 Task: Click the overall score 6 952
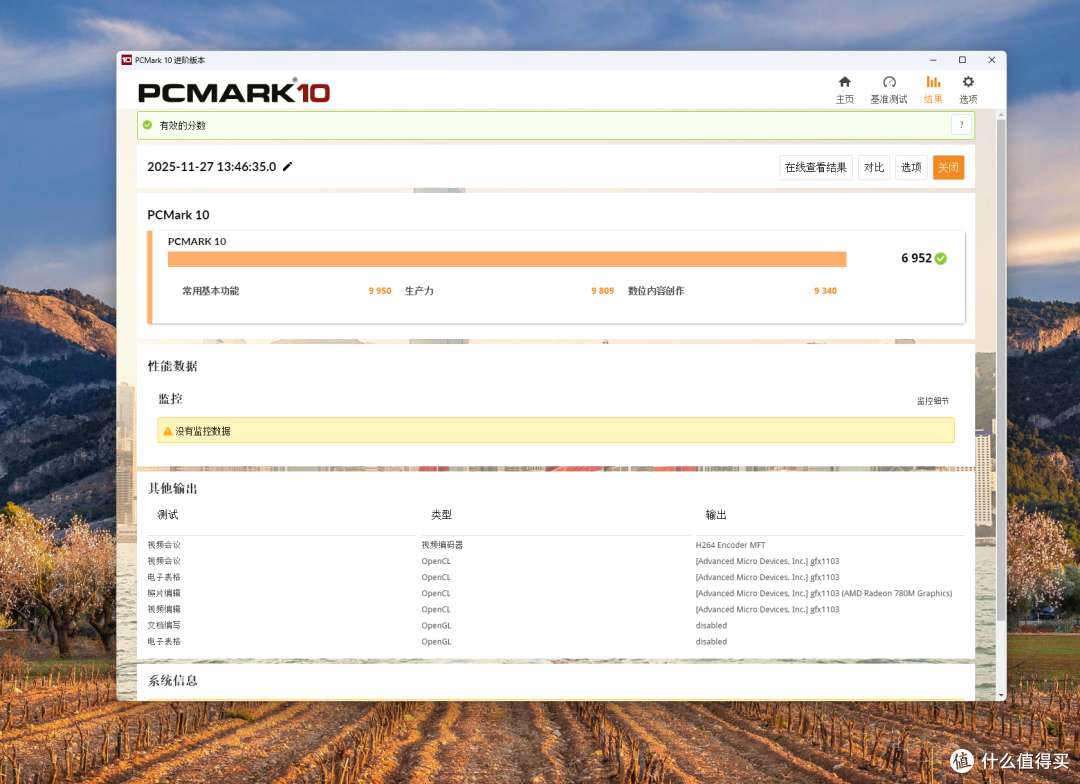(916, 258)
